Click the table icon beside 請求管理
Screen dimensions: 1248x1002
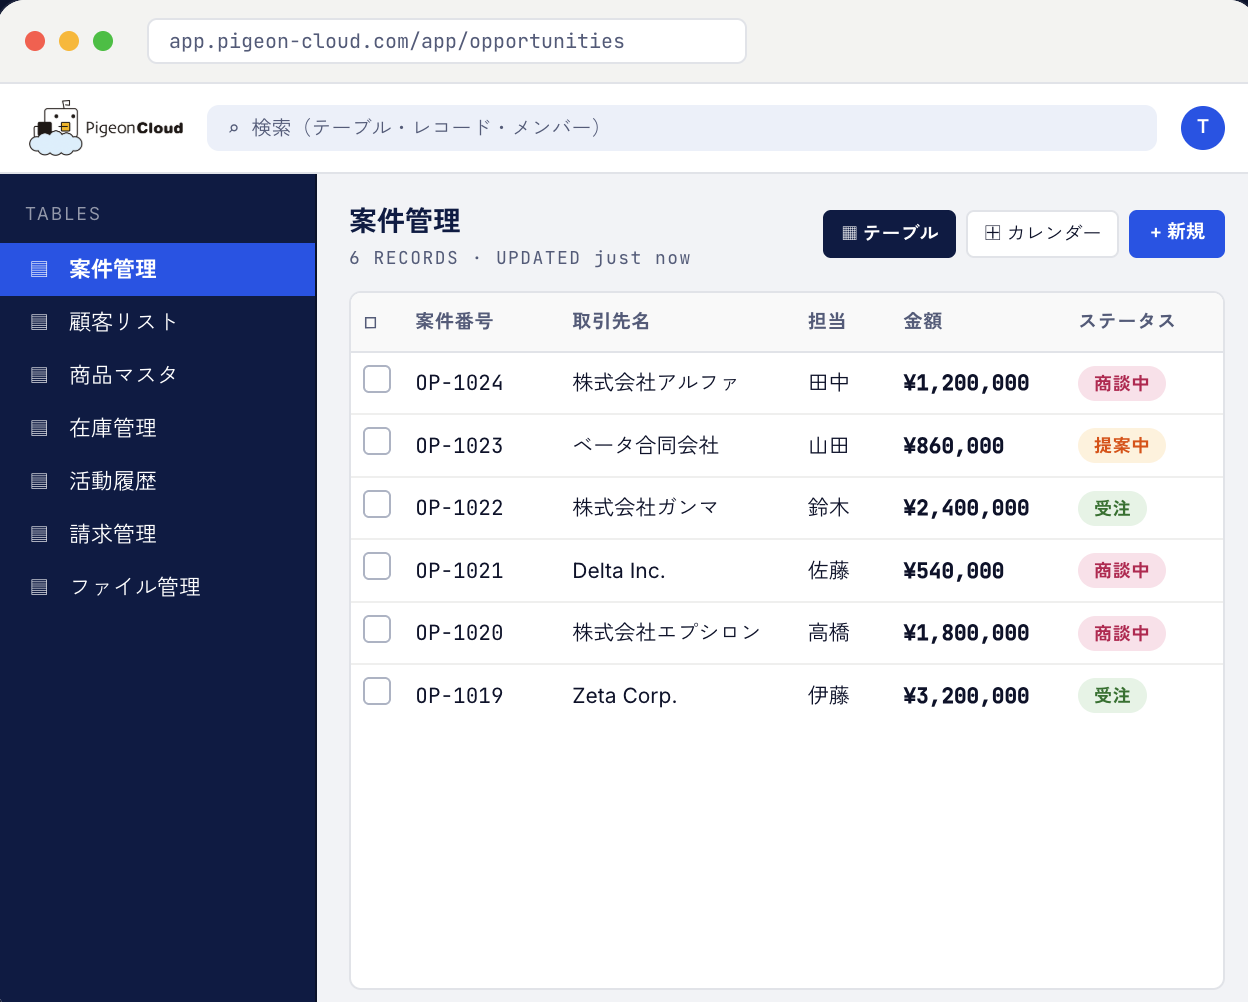click(x=39, y=534)
